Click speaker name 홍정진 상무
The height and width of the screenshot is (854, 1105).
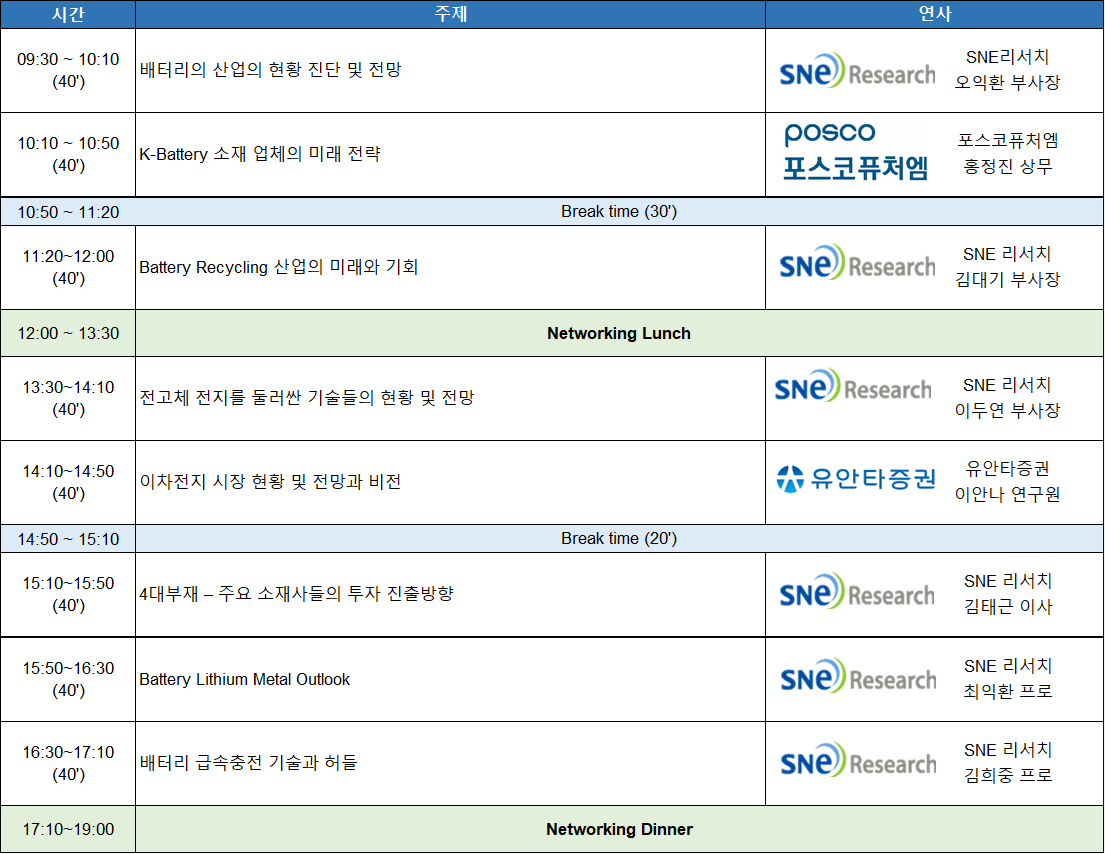[1008, 166]
